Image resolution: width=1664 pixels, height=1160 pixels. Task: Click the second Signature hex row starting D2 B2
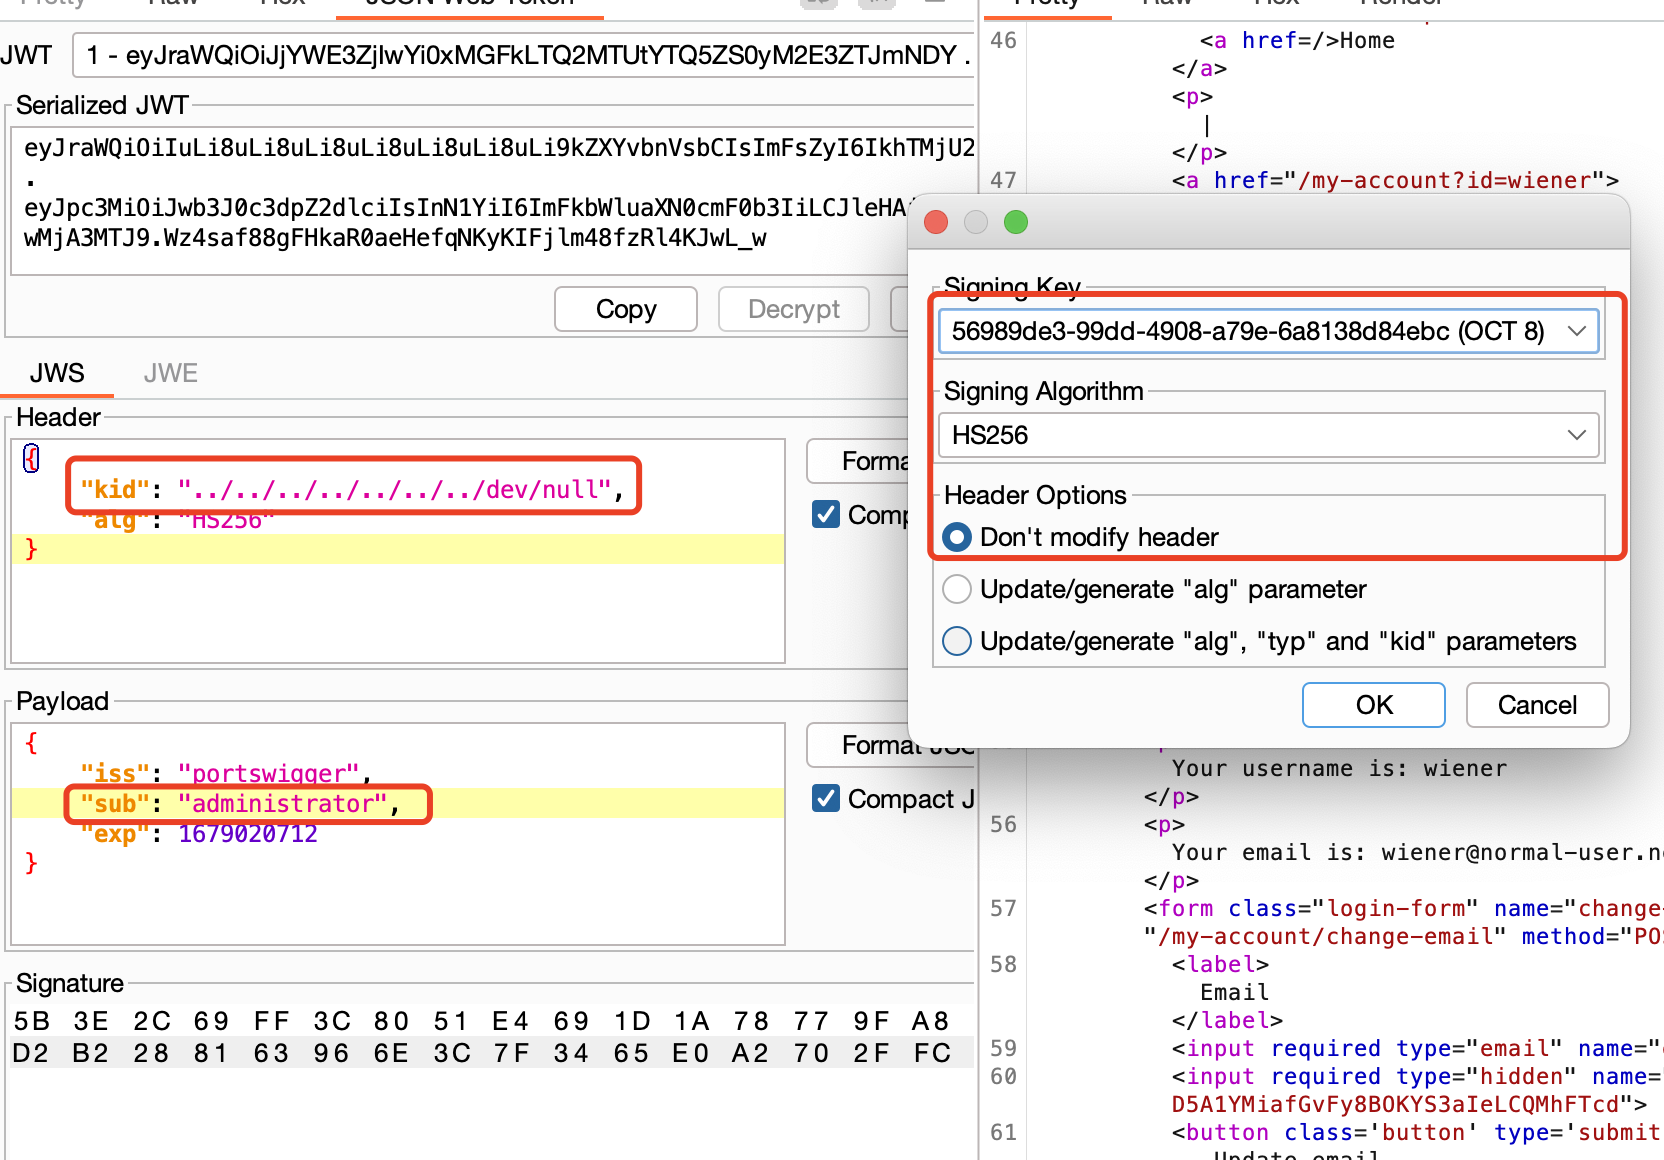[482, 1053]
